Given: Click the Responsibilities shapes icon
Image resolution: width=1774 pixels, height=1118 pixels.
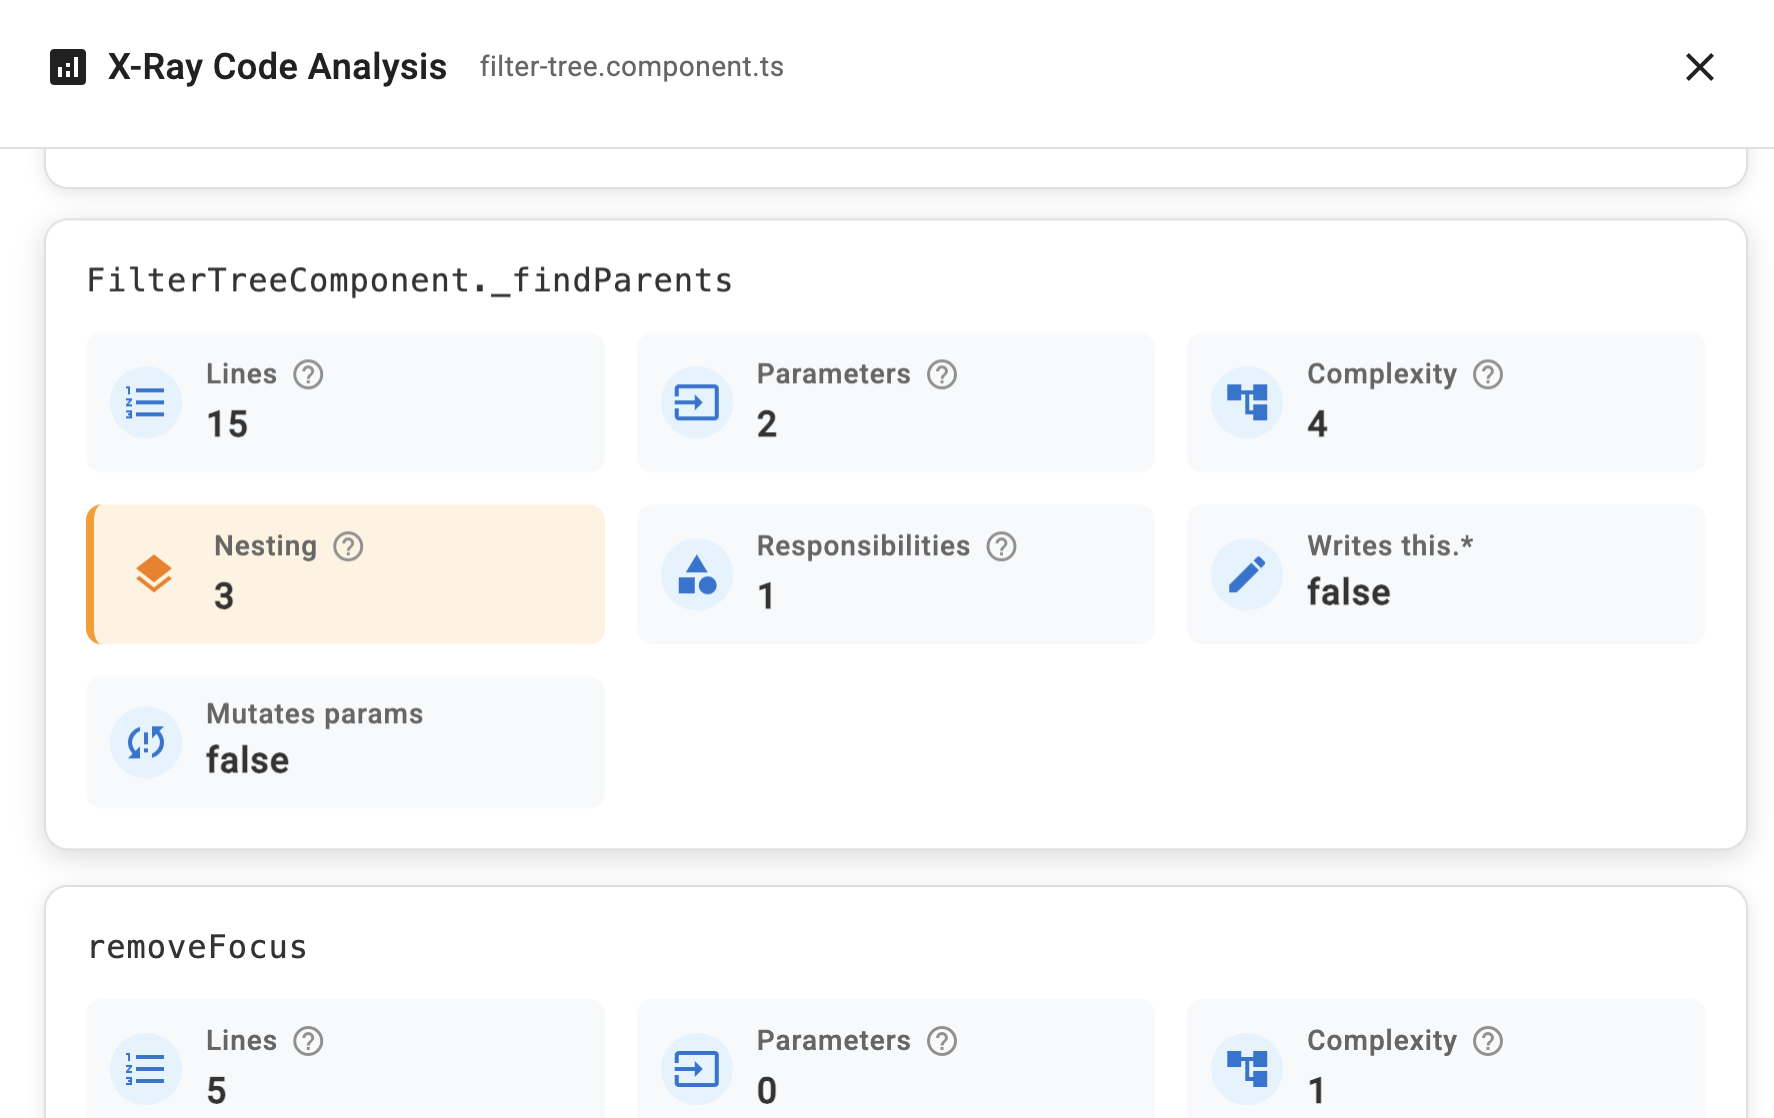Looking at the screenshot, I should point(697,574).
